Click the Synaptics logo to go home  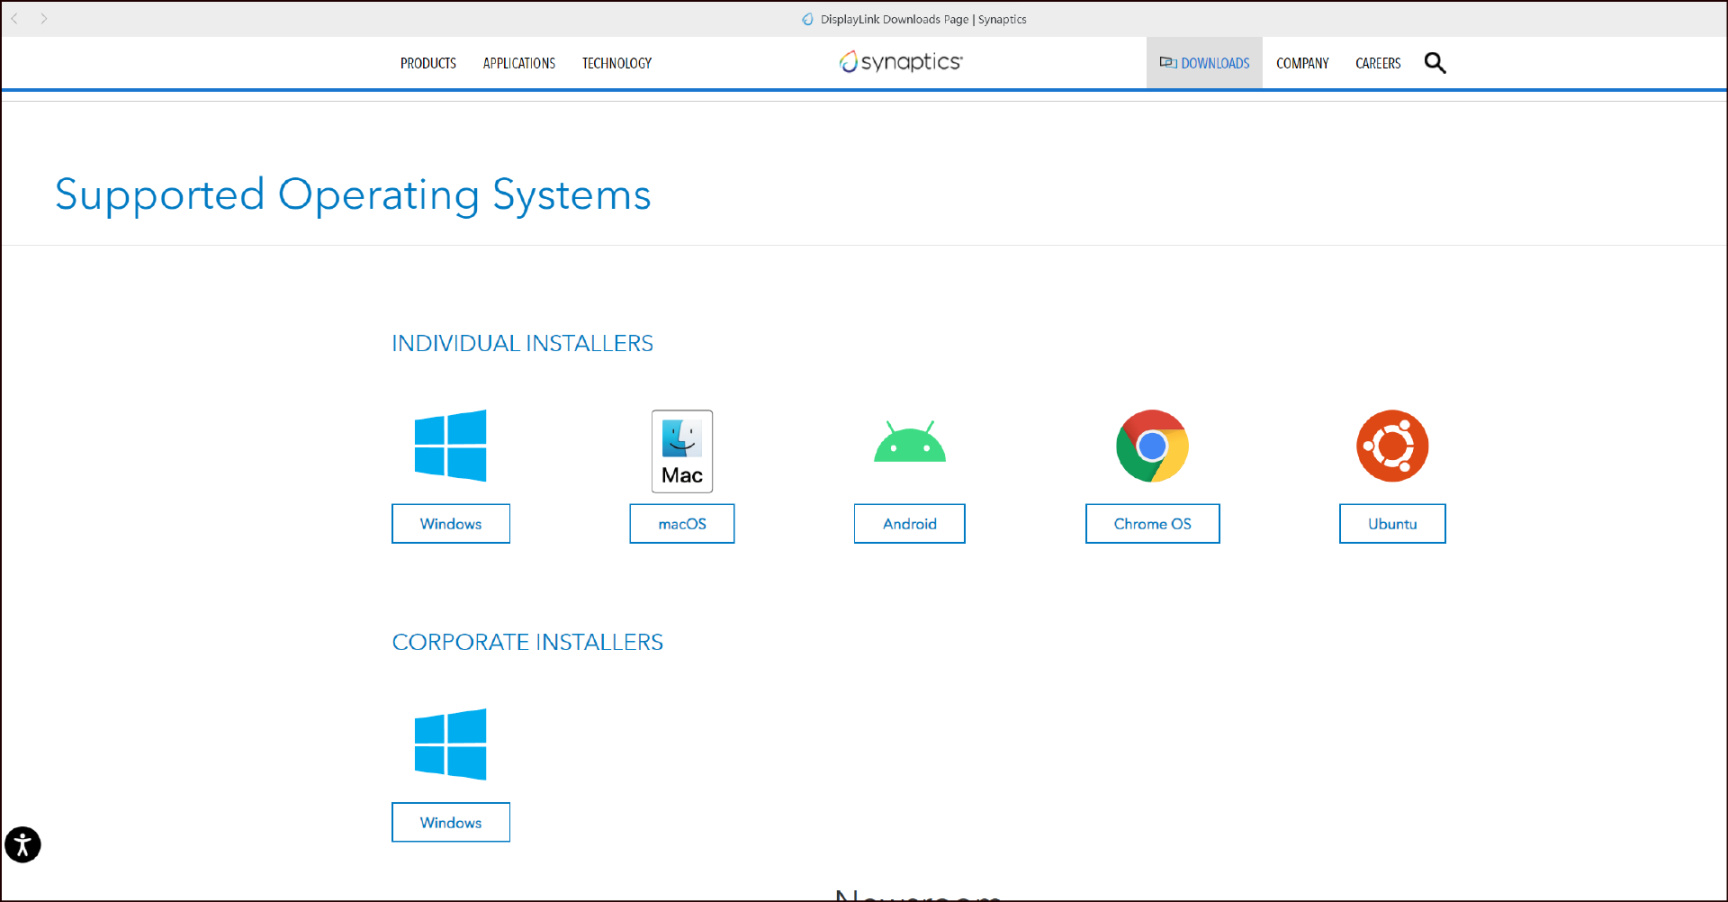(x=901, y=62)
